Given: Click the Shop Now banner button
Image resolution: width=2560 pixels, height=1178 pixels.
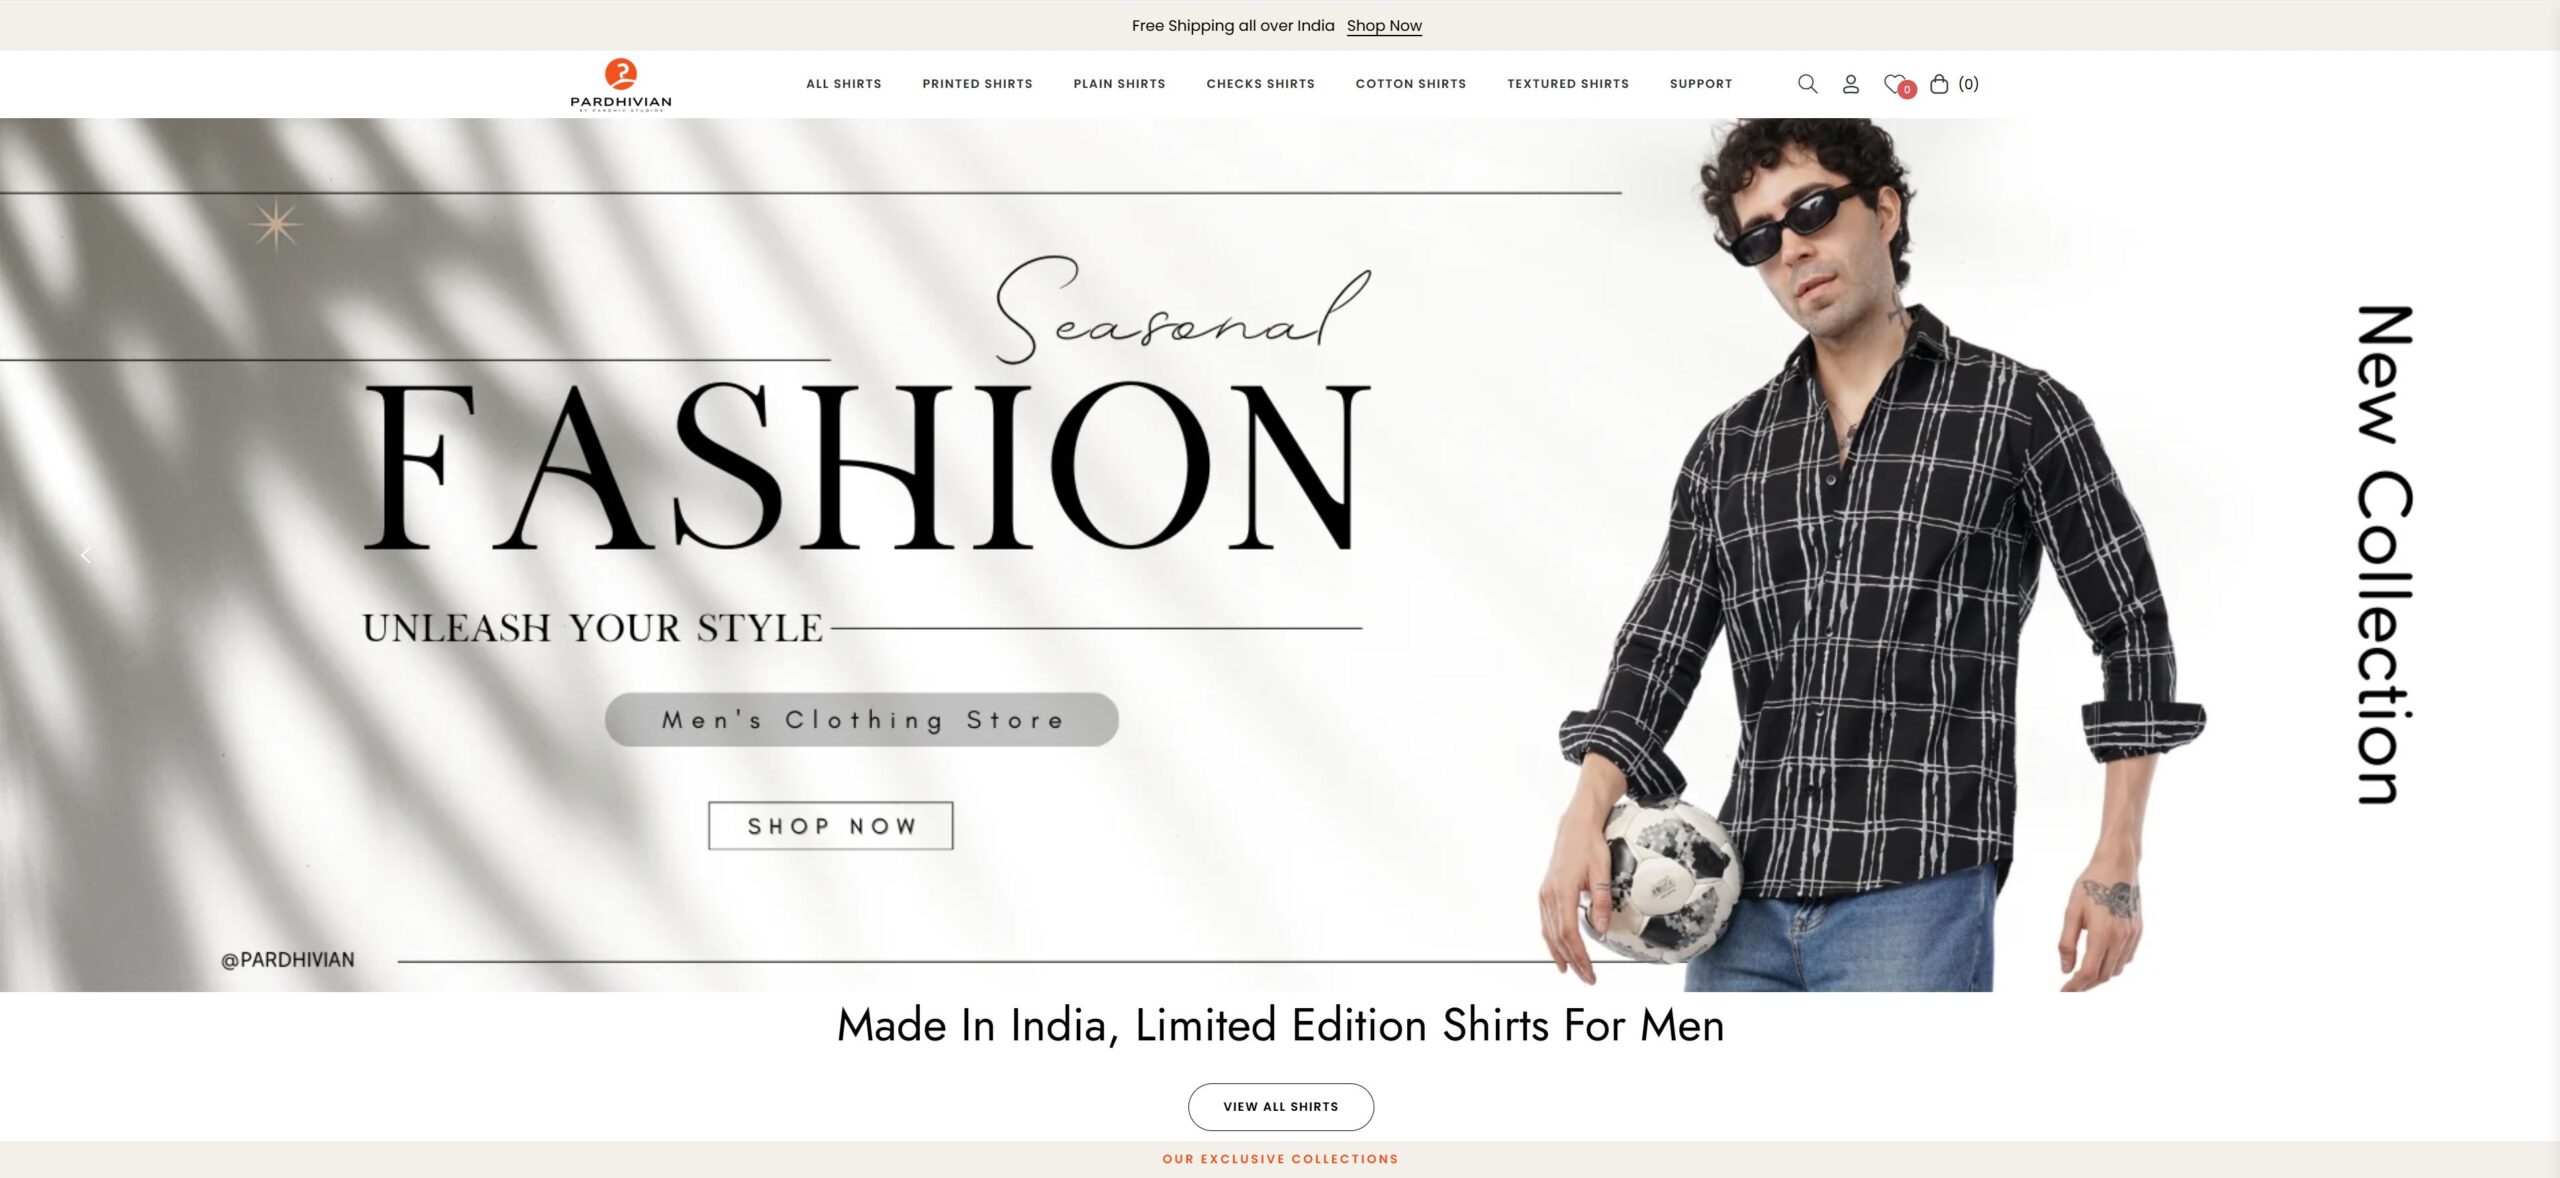Looking at the screenshot, I should pos(831,826).
